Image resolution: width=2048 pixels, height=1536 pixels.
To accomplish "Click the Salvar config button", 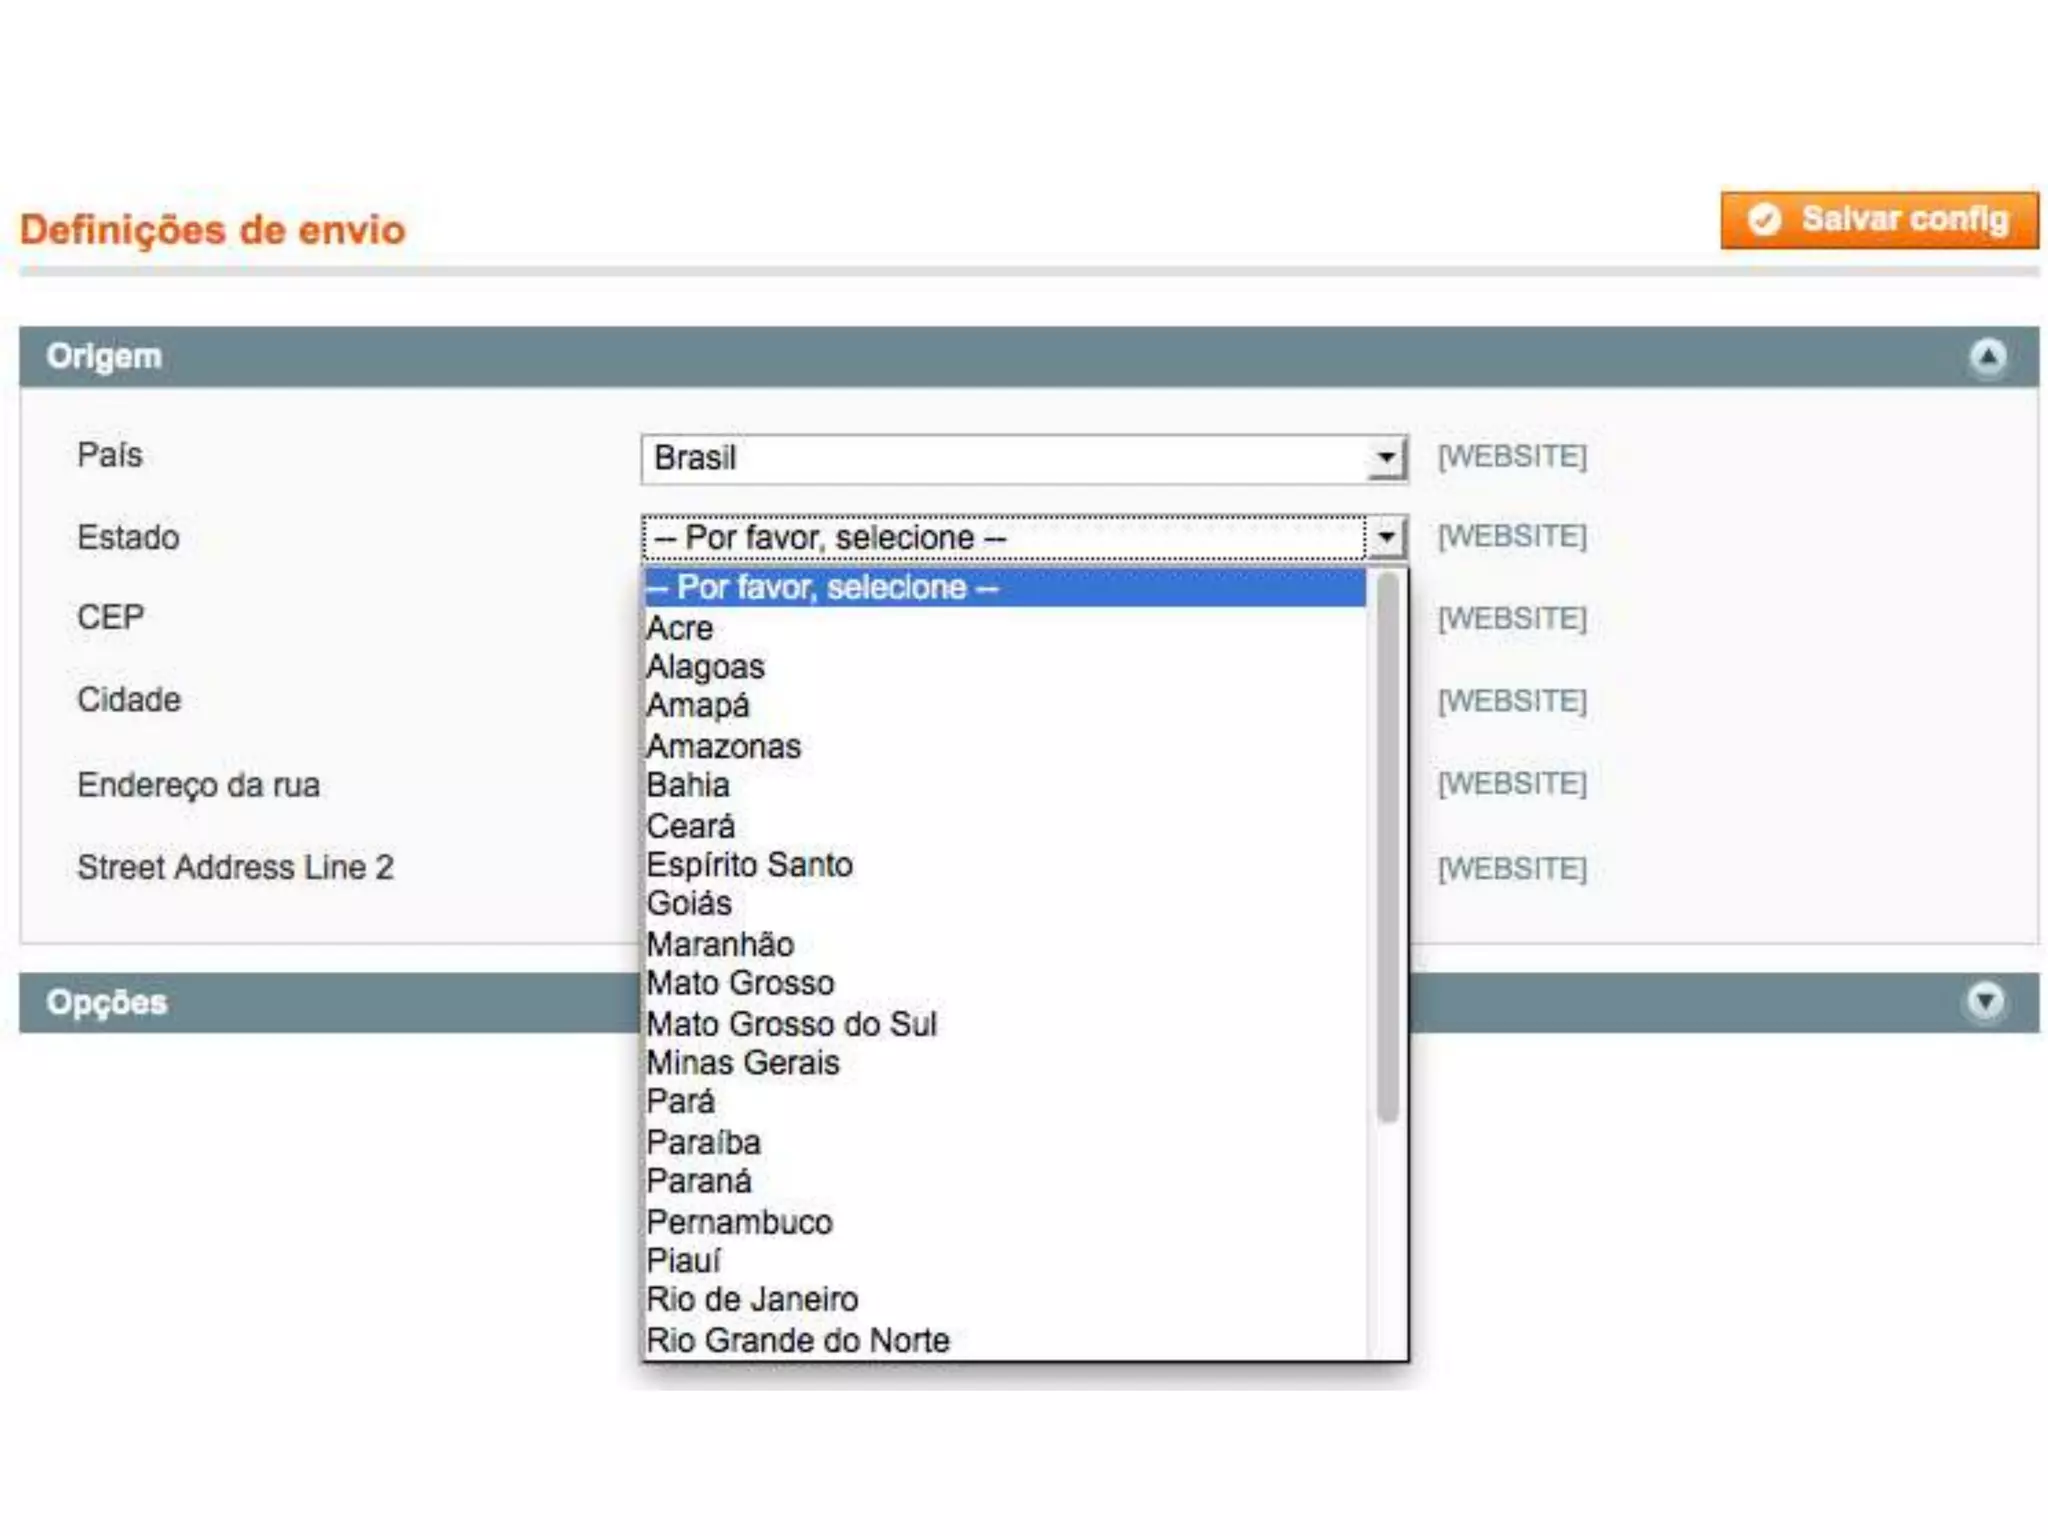I will [1879, 220].
